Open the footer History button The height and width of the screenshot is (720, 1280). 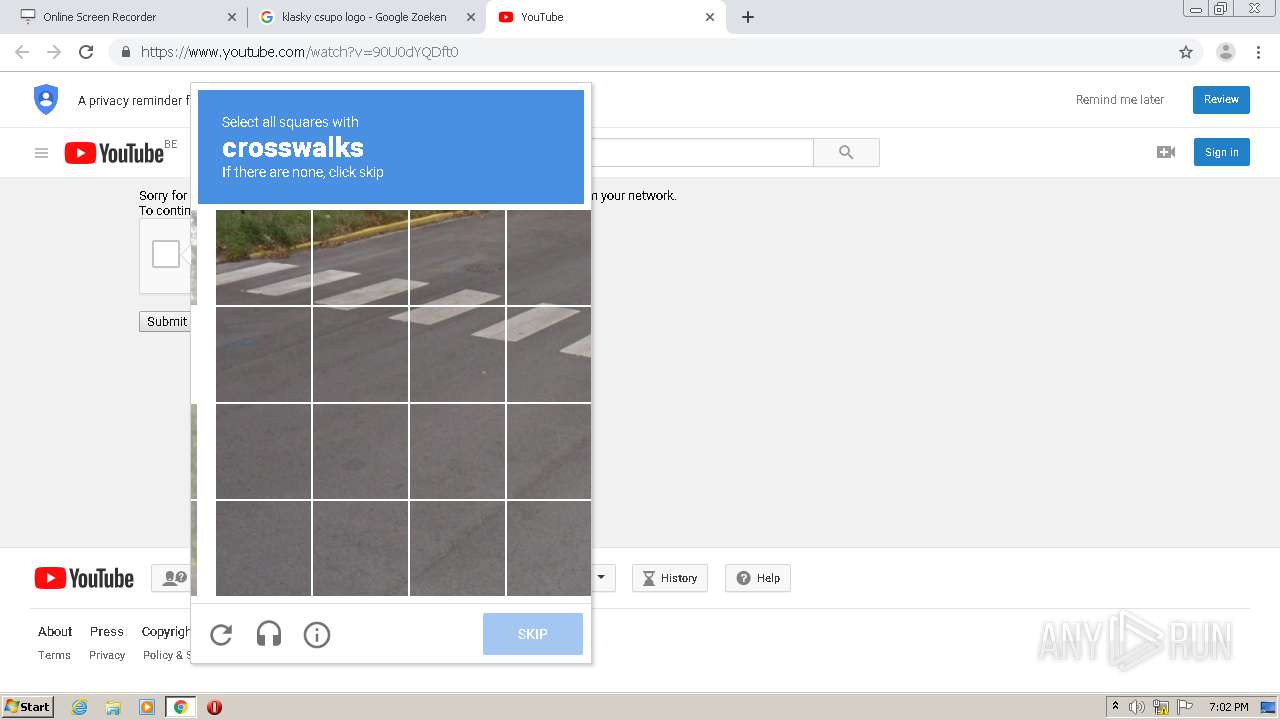[x=670, y=578]
